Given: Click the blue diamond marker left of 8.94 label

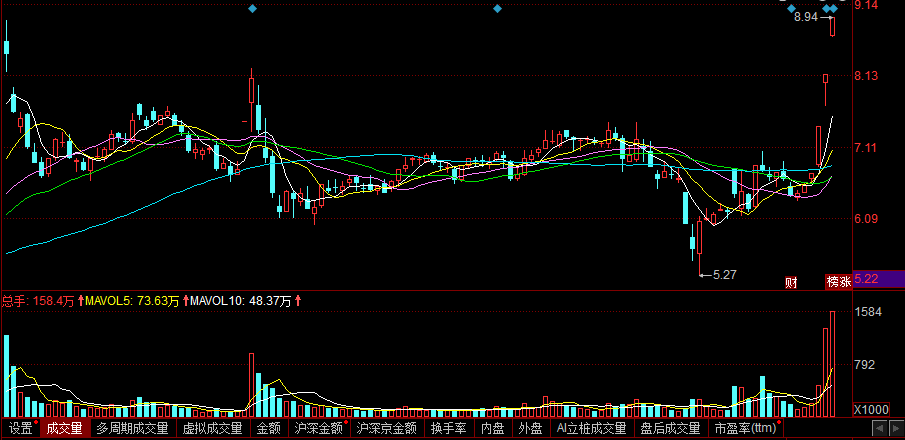Looking at the screenshot, I should [791, 9].
